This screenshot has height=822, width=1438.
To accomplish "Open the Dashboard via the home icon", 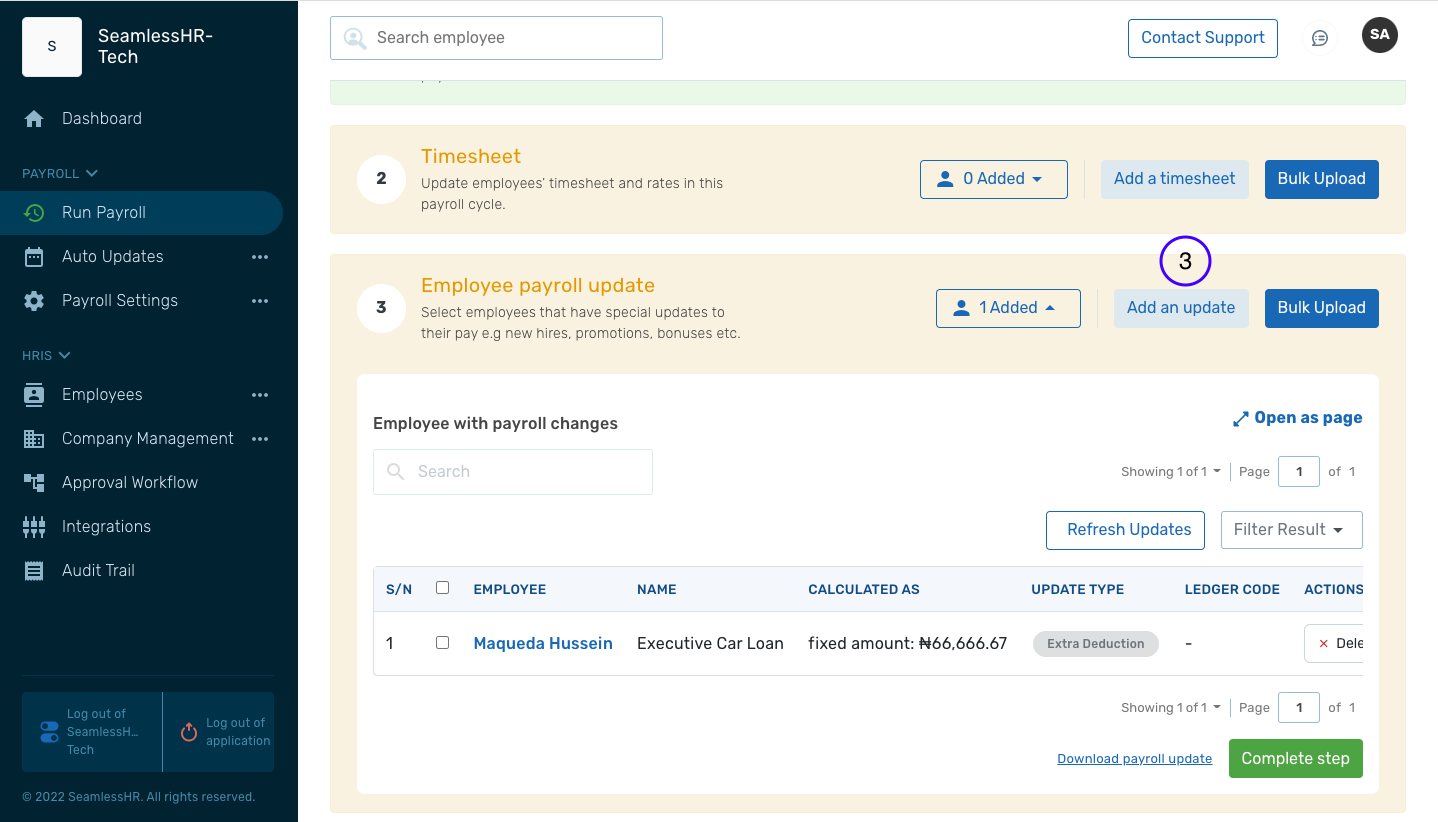I will (34, 118).
